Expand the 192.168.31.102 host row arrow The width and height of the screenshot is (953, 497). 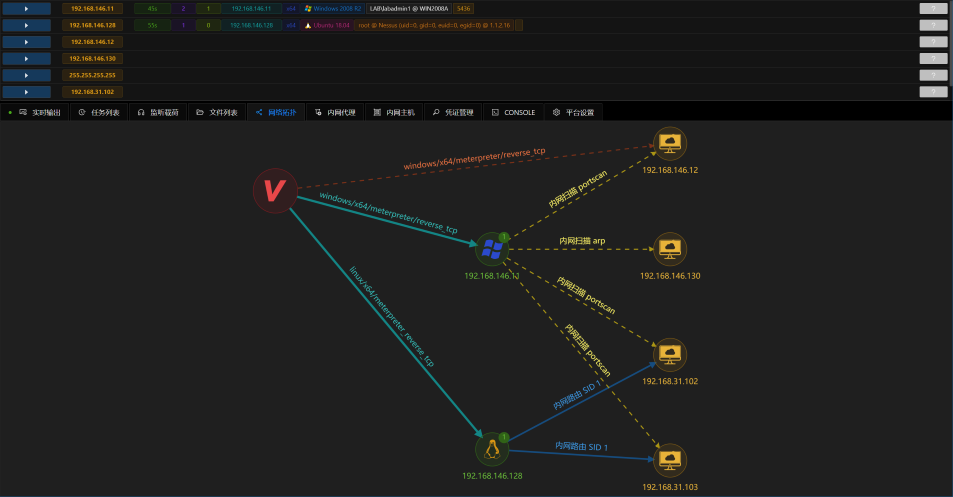(26, 92)
